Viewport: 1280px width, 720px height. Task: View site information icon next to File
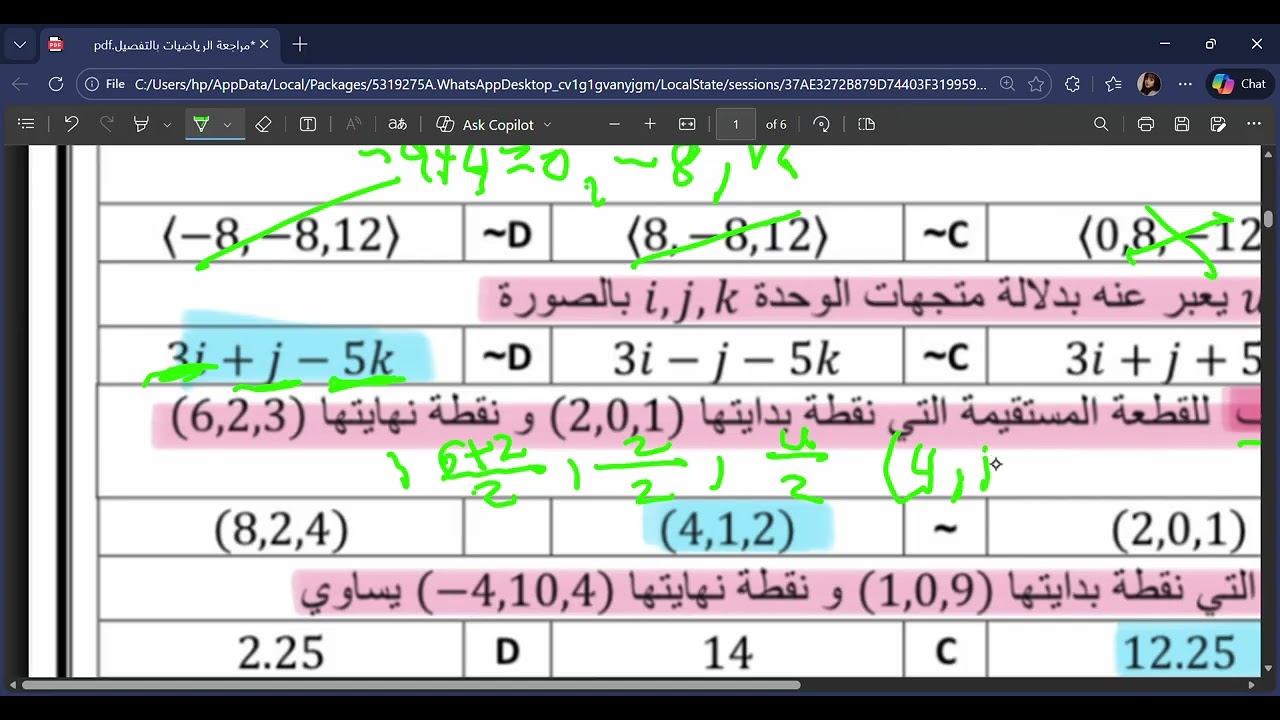93,84
